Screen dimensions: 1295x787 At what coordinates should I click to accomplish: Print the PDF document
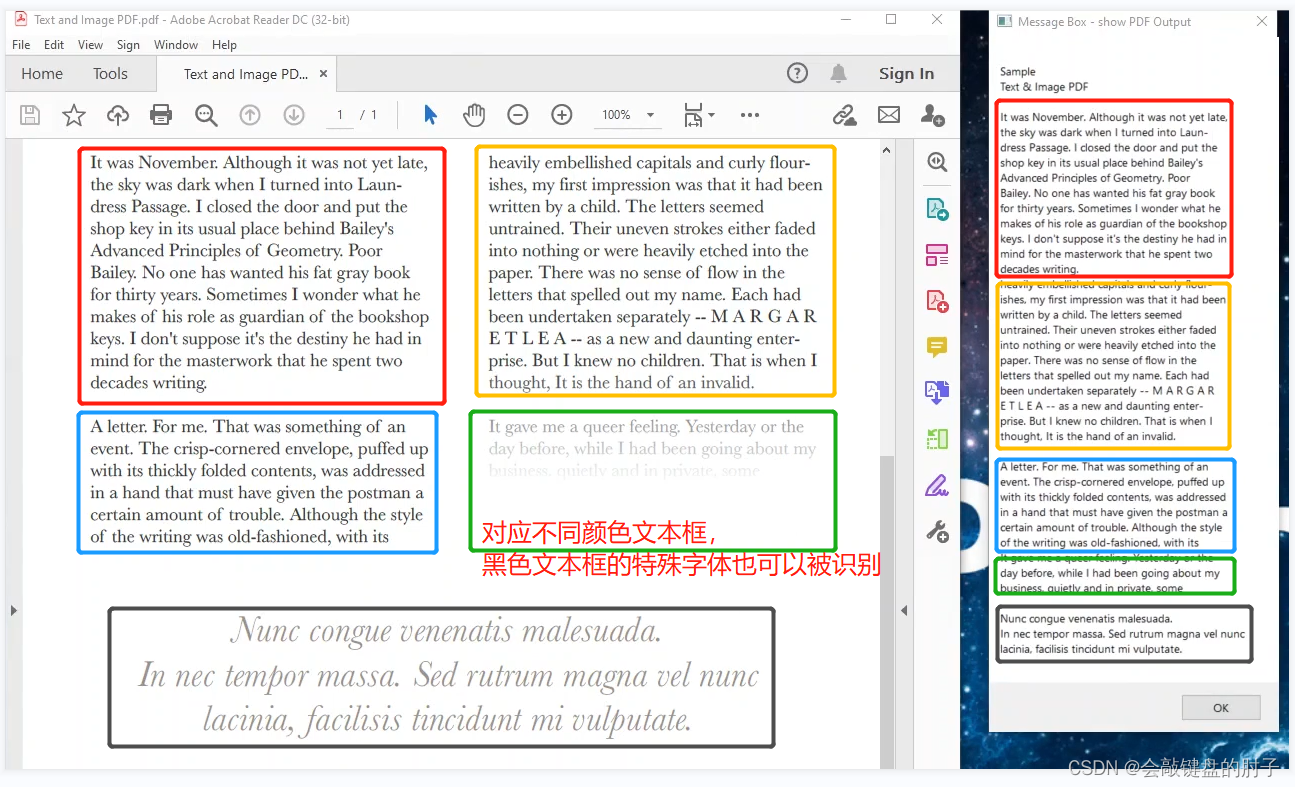click(161, 115)
